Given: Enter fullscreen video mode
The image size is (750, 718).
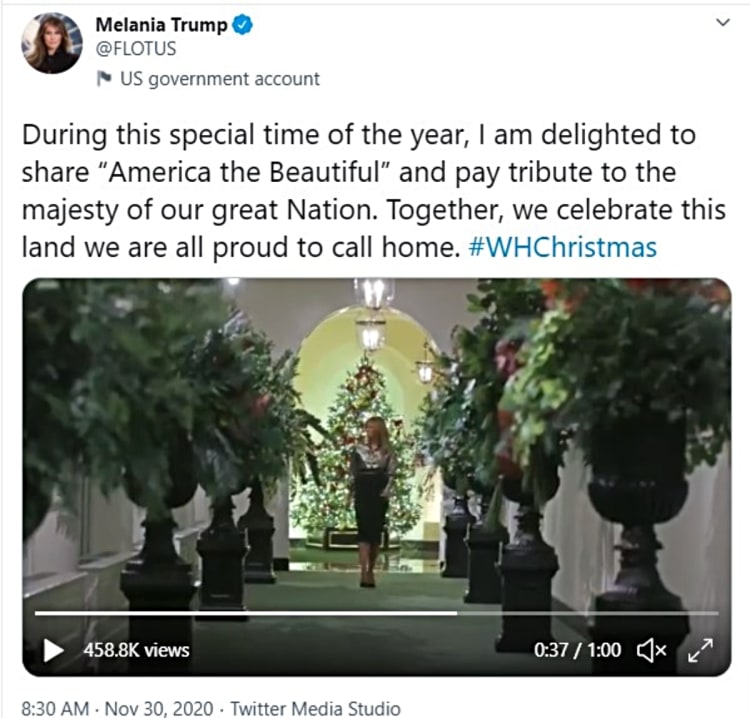Looking at the screenshot, I should 699,650.
